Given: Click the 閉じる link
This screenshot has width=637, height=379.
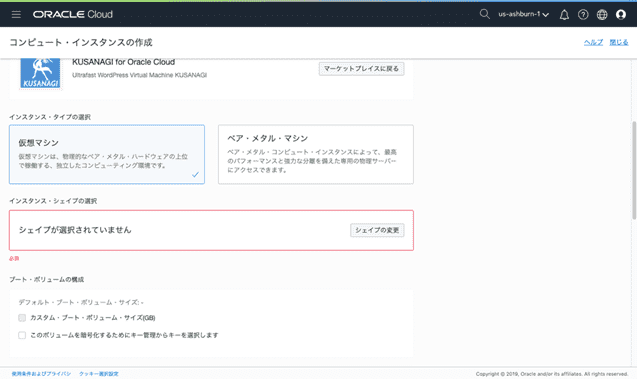Looking at the screenshot, I should pyautogui.click(x=619, y=42).
